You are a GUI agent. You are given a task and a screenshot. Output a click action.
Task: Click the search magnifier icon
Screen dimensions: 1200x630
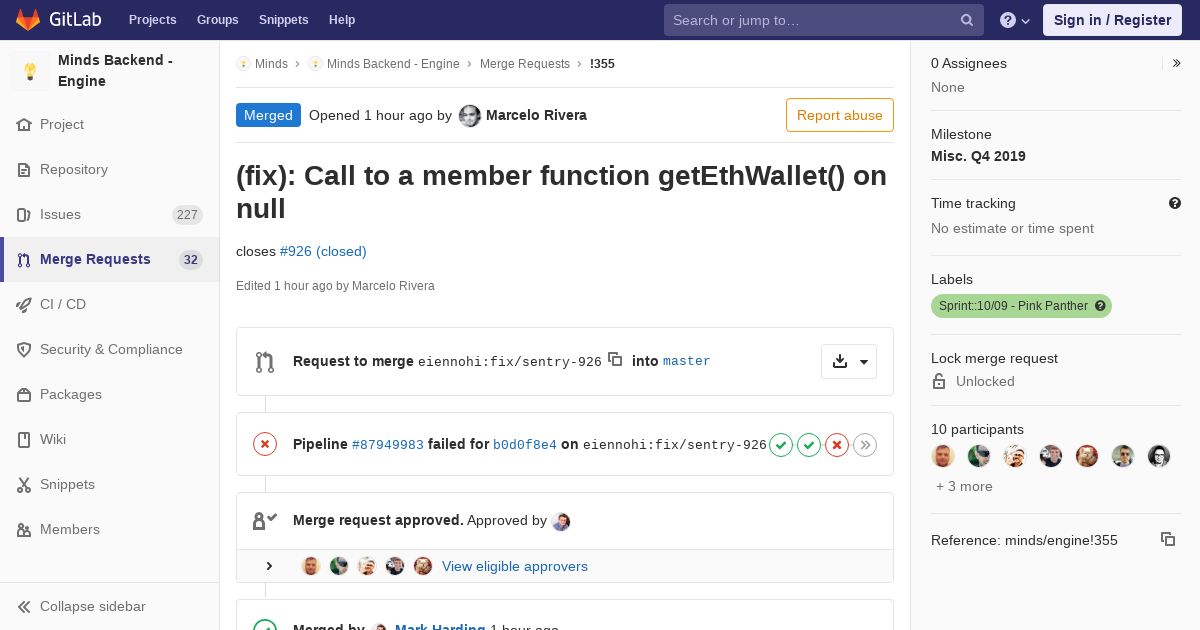[x=967, y=20]
